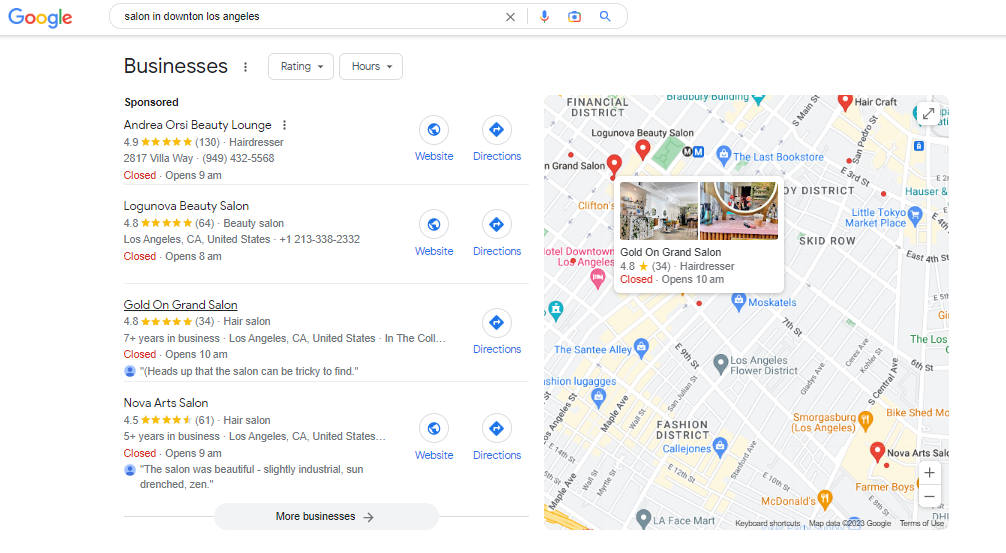This screenshot has width=1006, height=553.
Task: Click Gold On Grand review snippet text
Action: click(249, 371)
